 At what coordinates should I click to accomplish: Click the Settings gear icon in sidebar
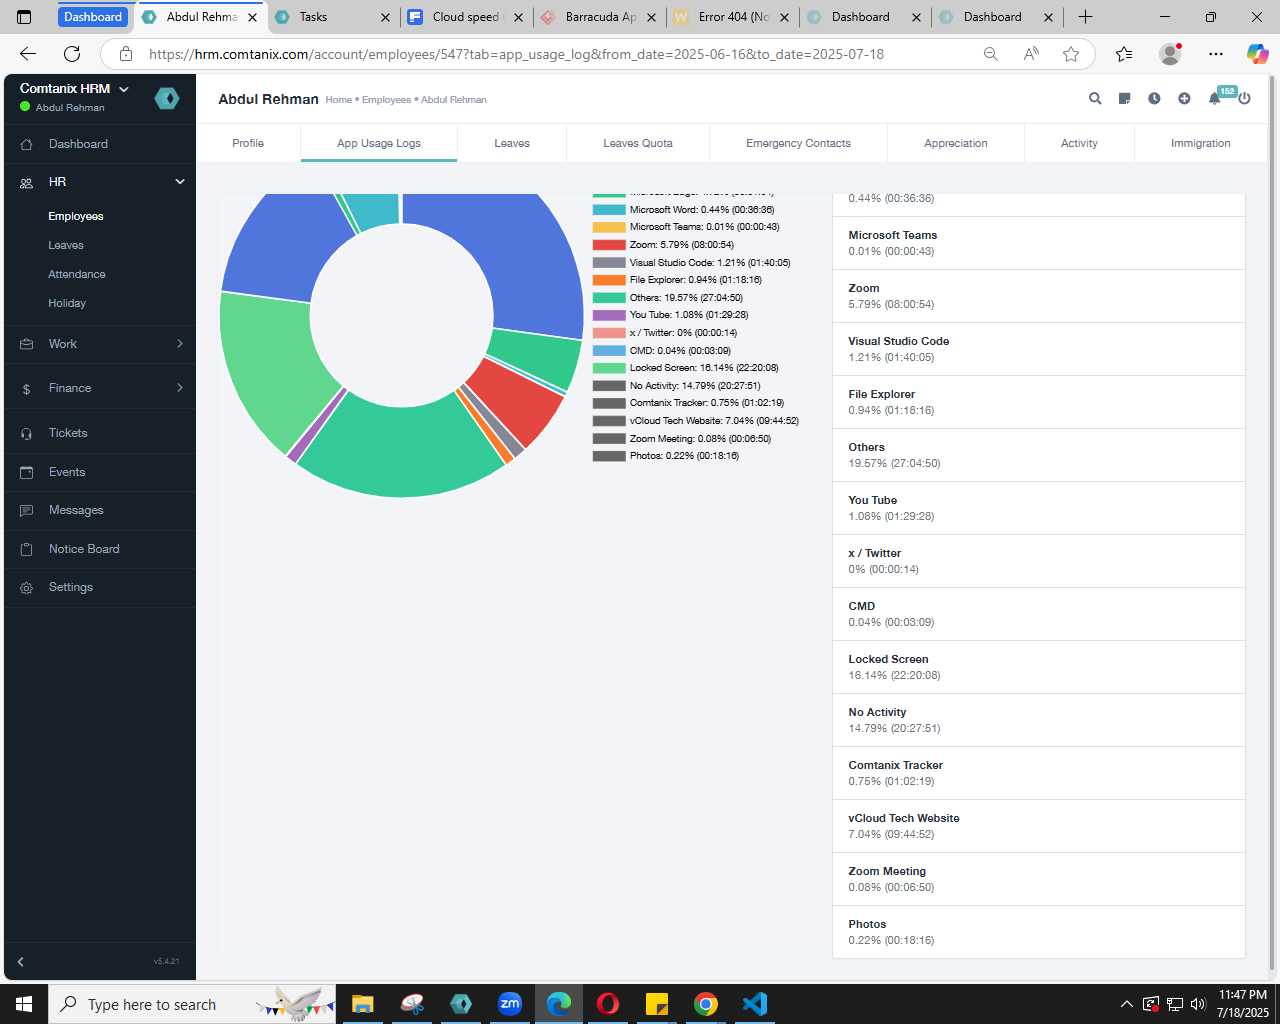tap(27, 587)
